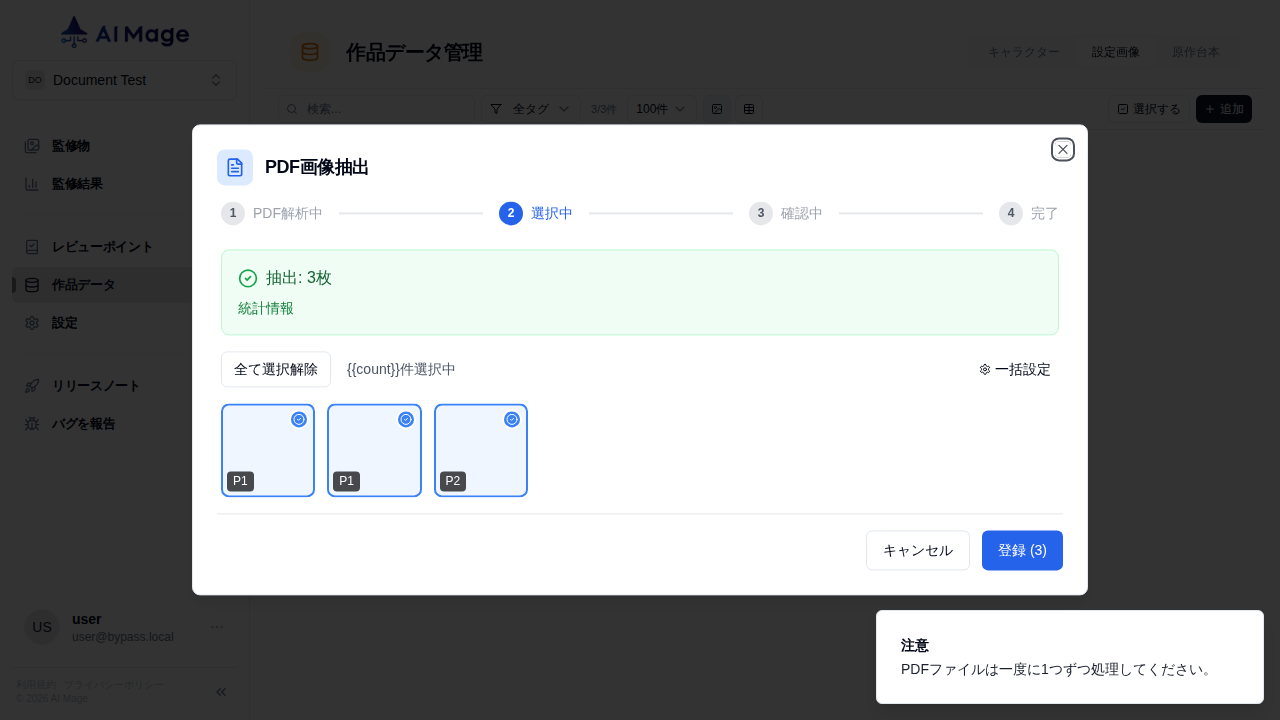Click the image view icon next to 100件 dropdown

click(717, 109)
